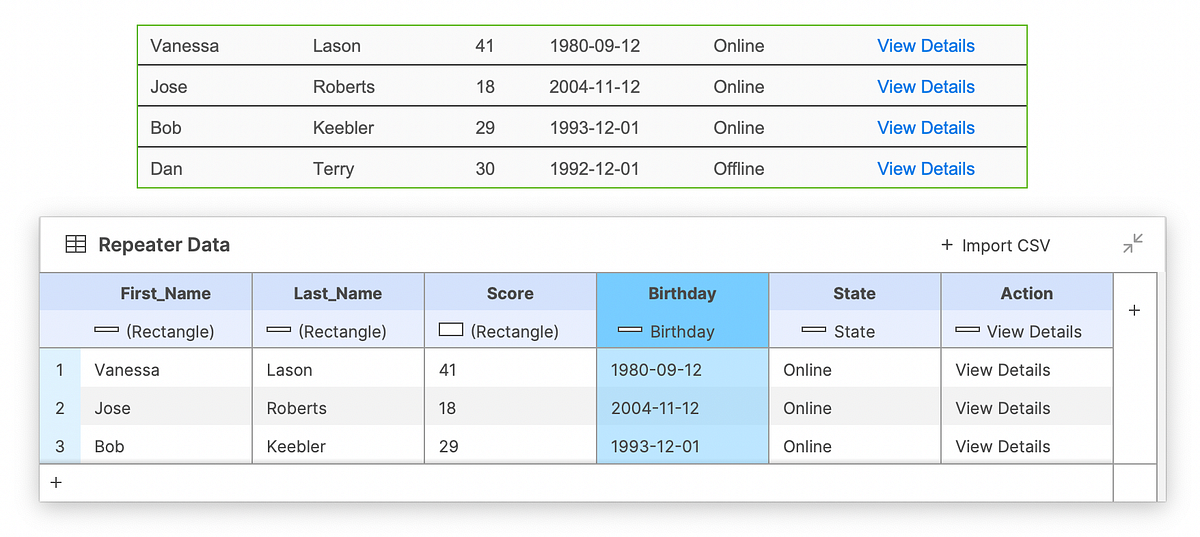Collapse the Repeater Data panel
The image size is (1200, 537).
coord(1133,243)
